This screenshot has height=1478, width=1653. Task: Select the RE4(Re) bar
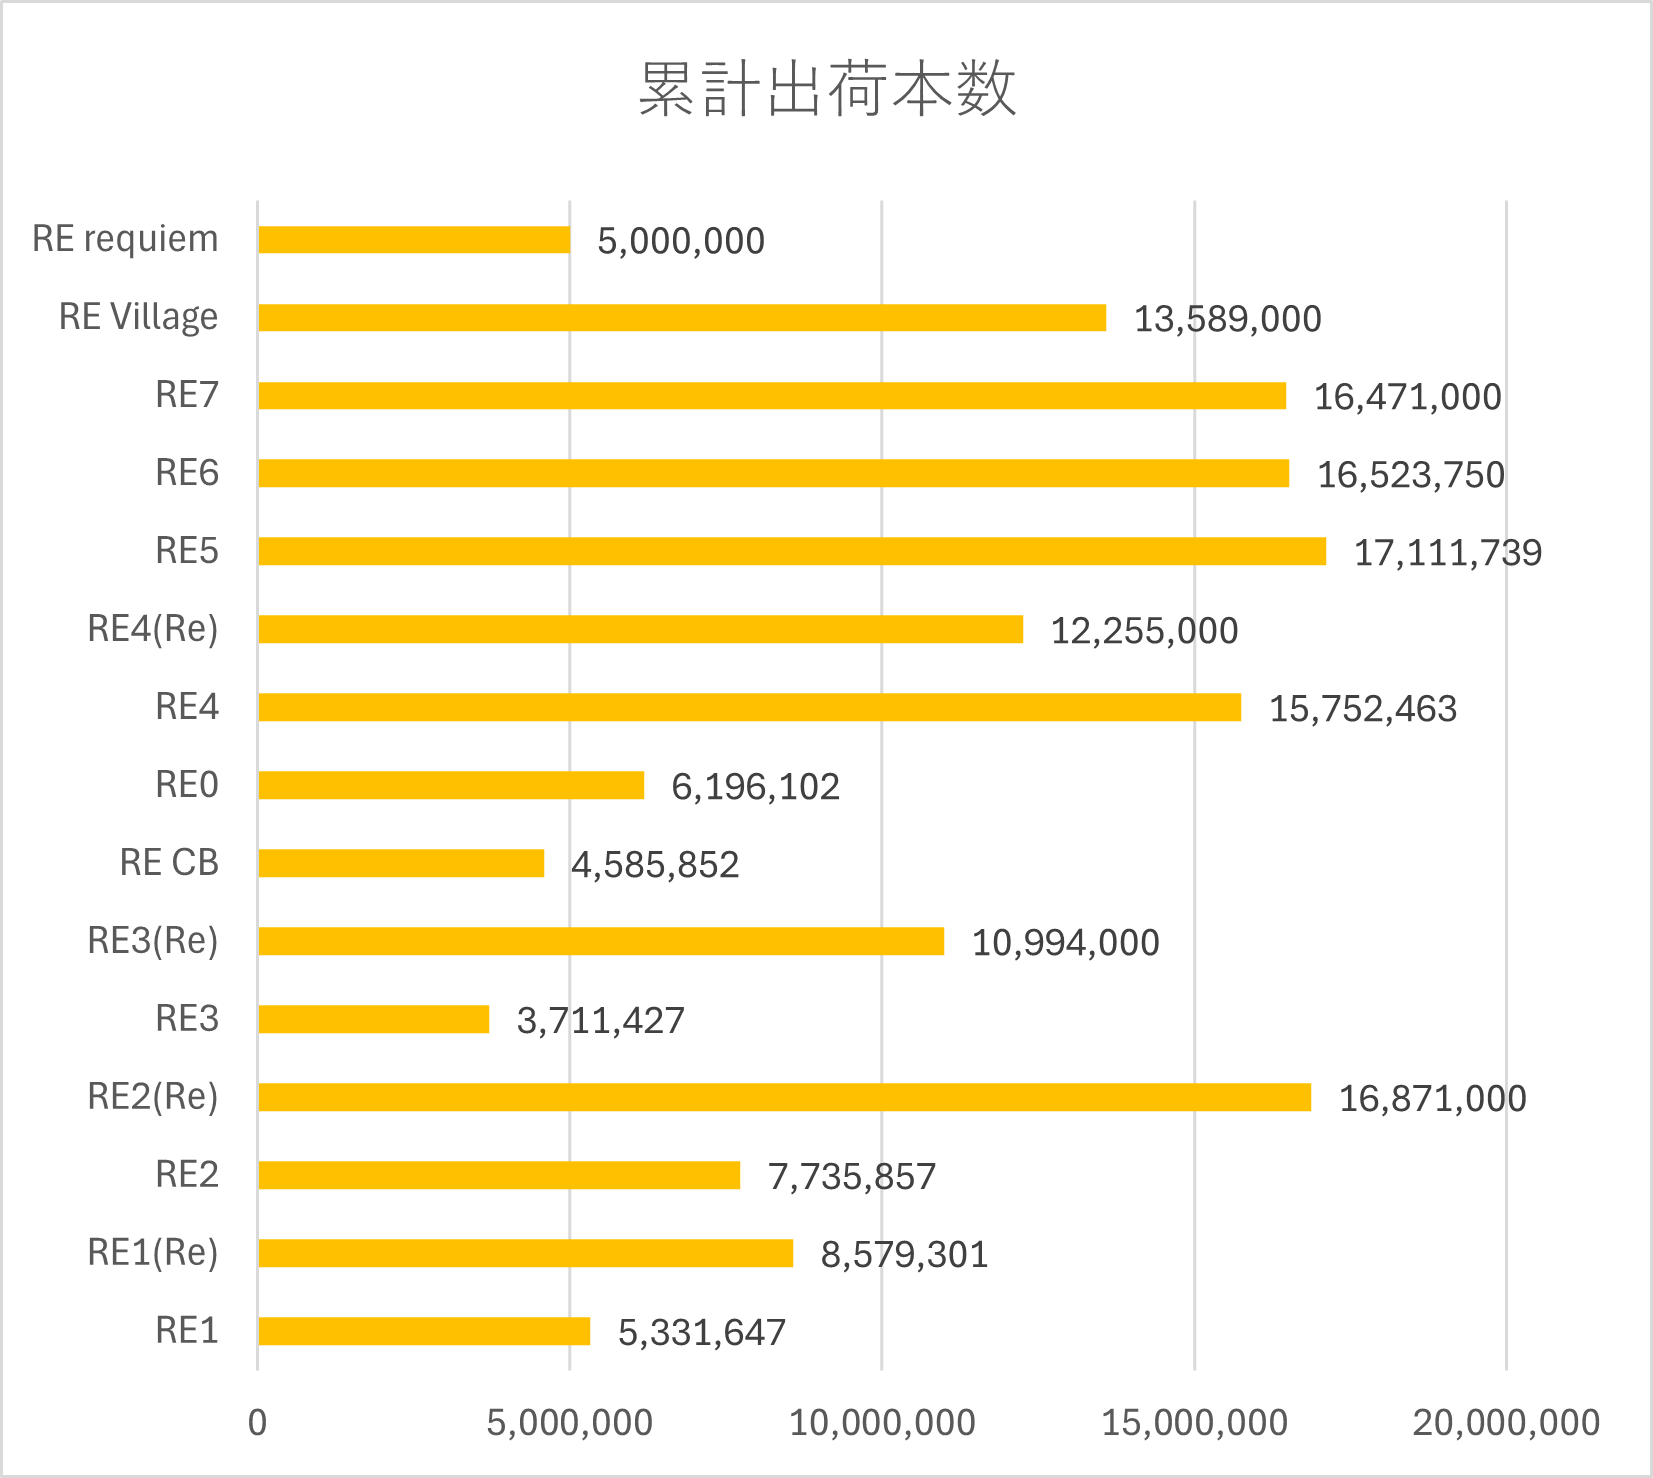(x=640, y=630)
